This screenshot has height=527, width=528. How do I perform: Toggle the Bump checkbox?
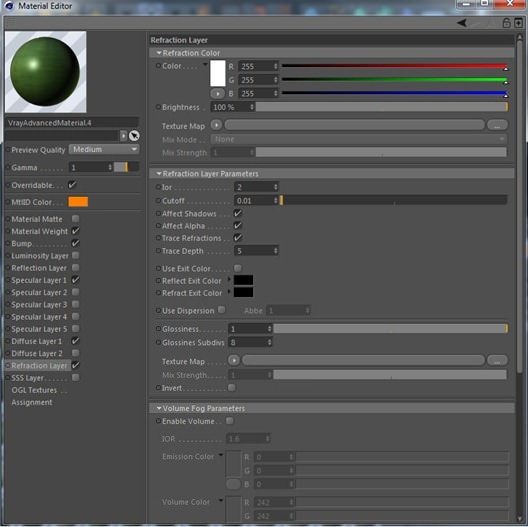[75, 243]
